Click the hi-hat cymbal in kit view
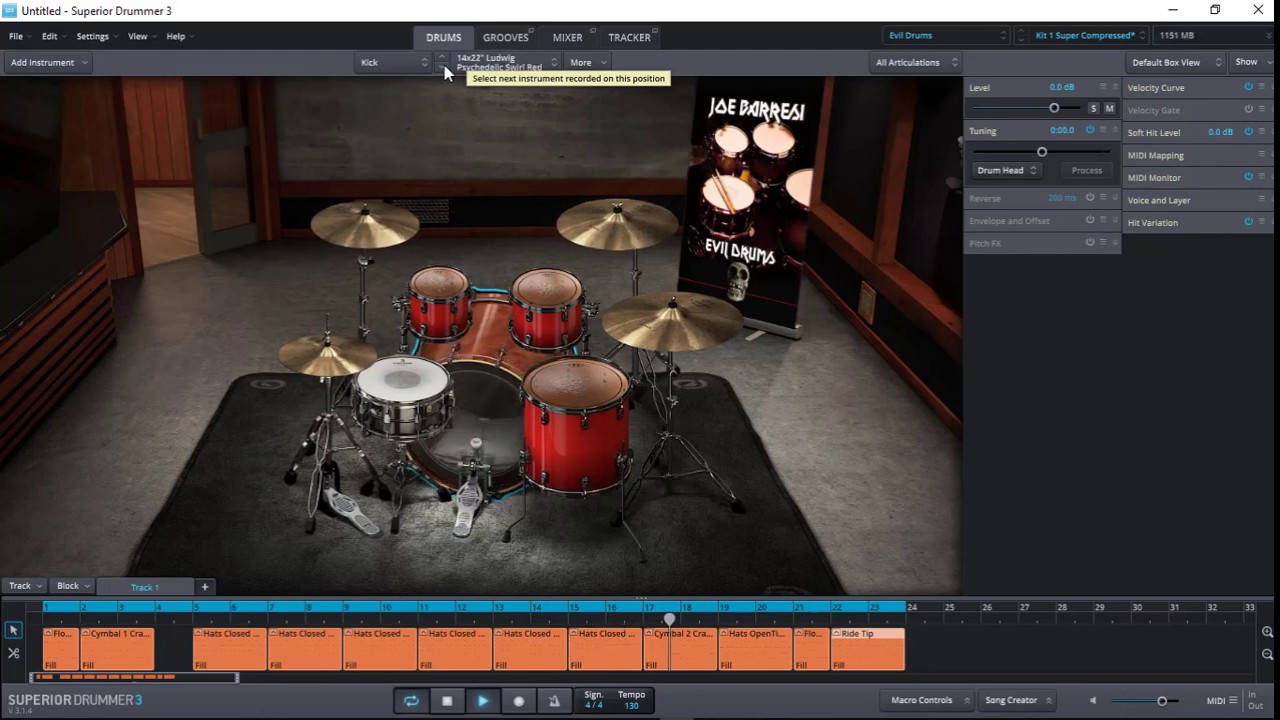Viewport: 1280px width, 720px height. (x=327, y=354)
